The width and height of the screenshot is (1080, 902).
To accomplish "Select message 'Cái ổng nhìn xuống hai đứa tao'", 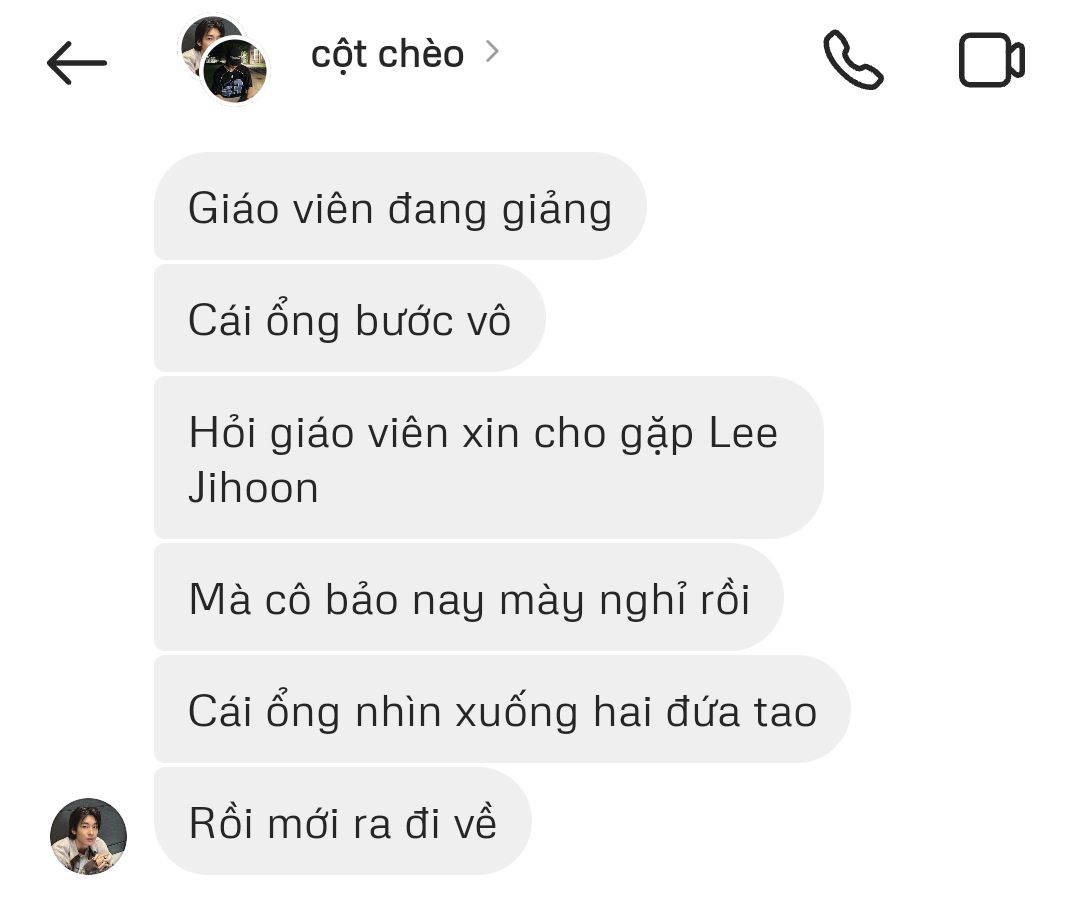I will [x=502, y=709].
